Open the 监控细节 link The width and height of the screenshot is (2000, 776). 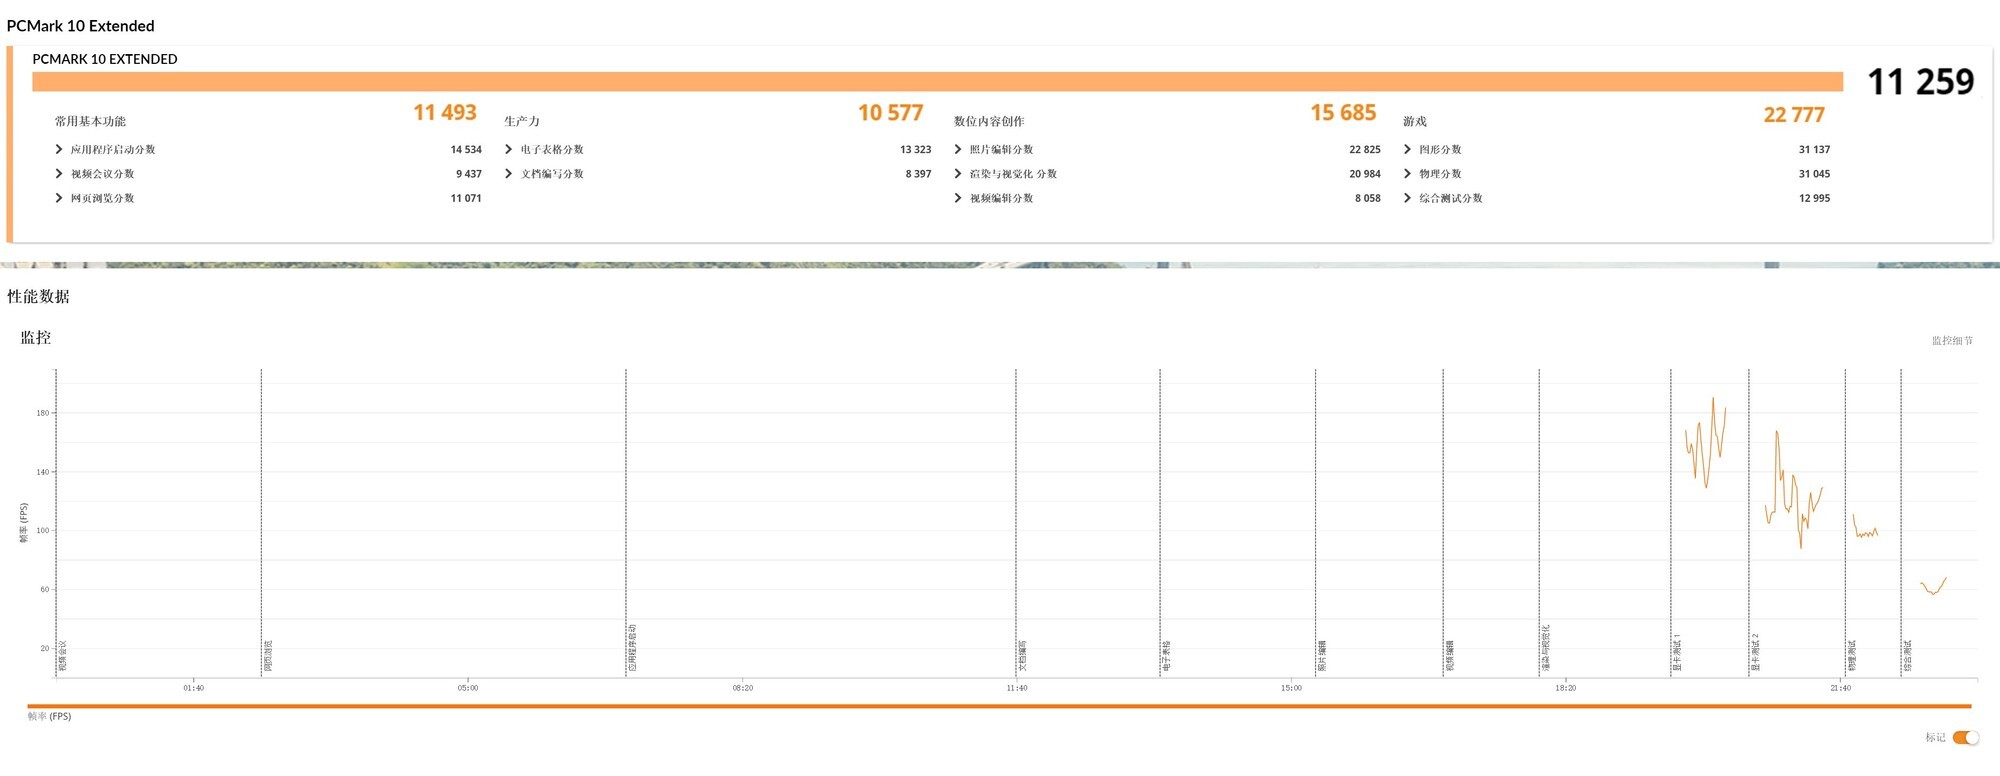pyautogui.click(x=1952, y=341)
